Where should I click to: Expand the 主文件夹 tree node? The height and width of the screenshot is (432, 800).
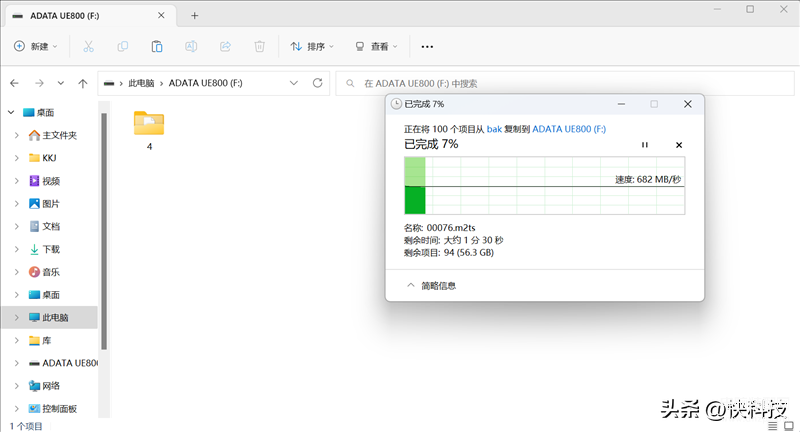point(17,135)
